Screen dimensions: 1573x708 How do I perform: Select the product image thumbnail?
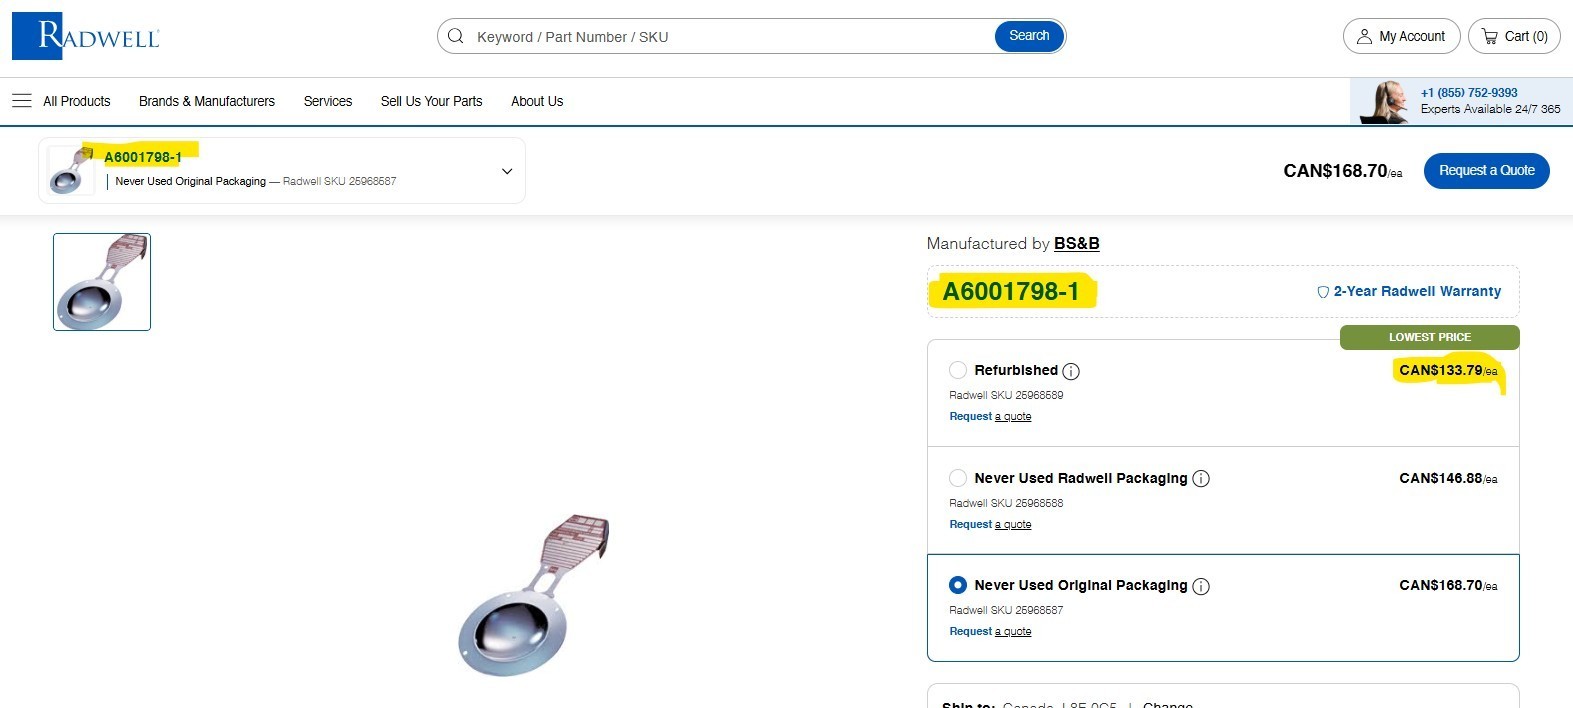102,282
